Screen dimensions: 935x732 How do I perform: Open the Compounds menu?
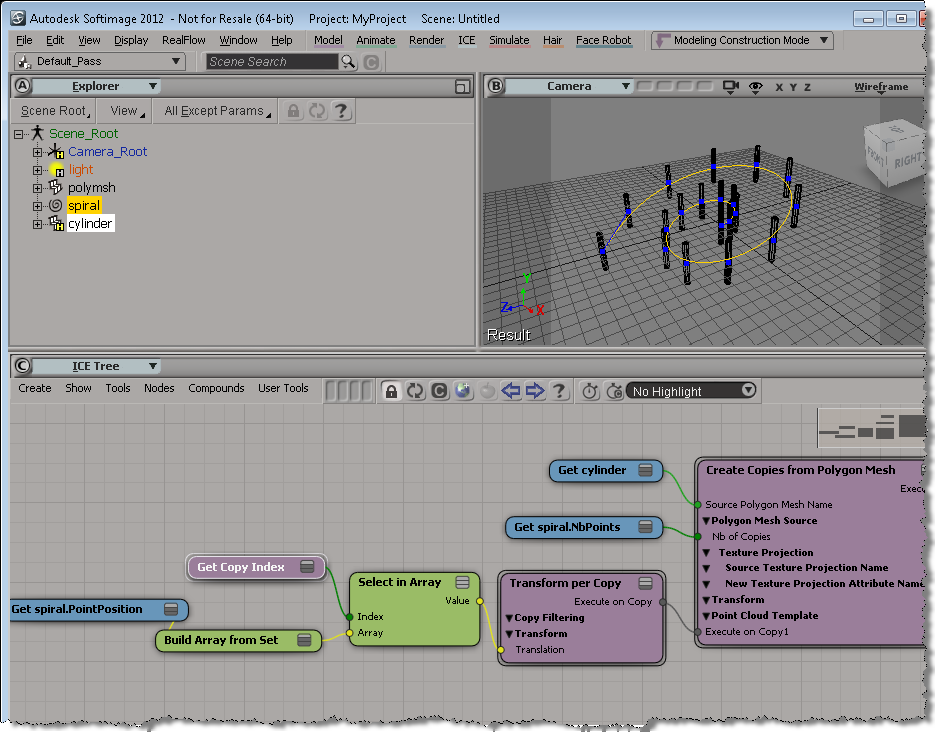216,388
